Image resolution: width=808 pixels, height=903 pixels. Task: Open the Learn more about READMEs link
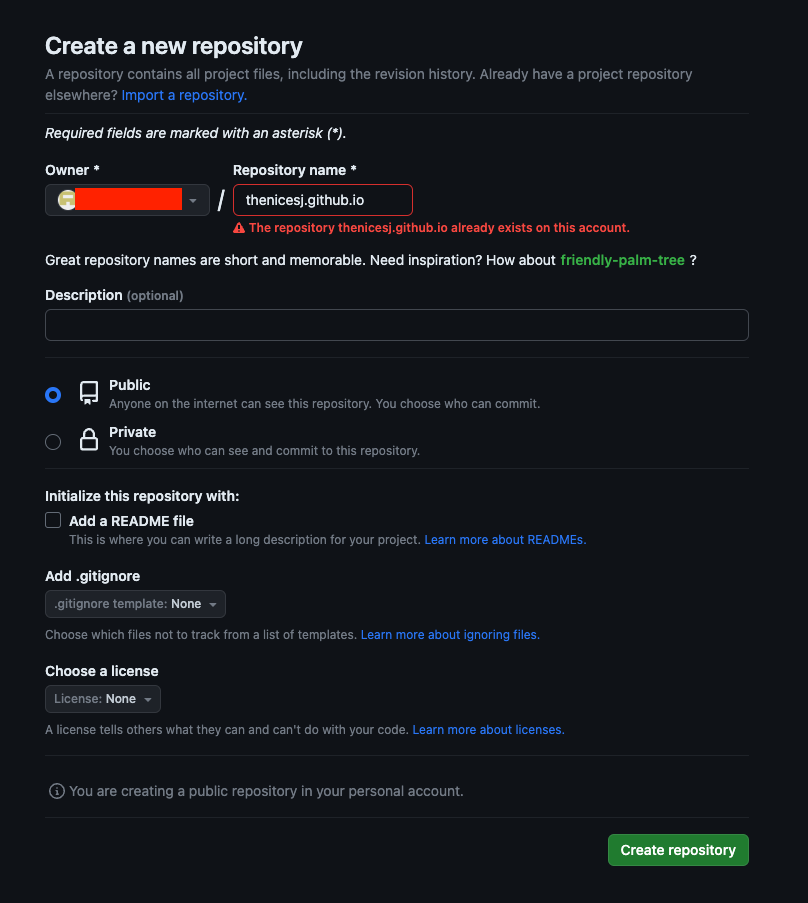pyautogui.click(x=505, y=539)
